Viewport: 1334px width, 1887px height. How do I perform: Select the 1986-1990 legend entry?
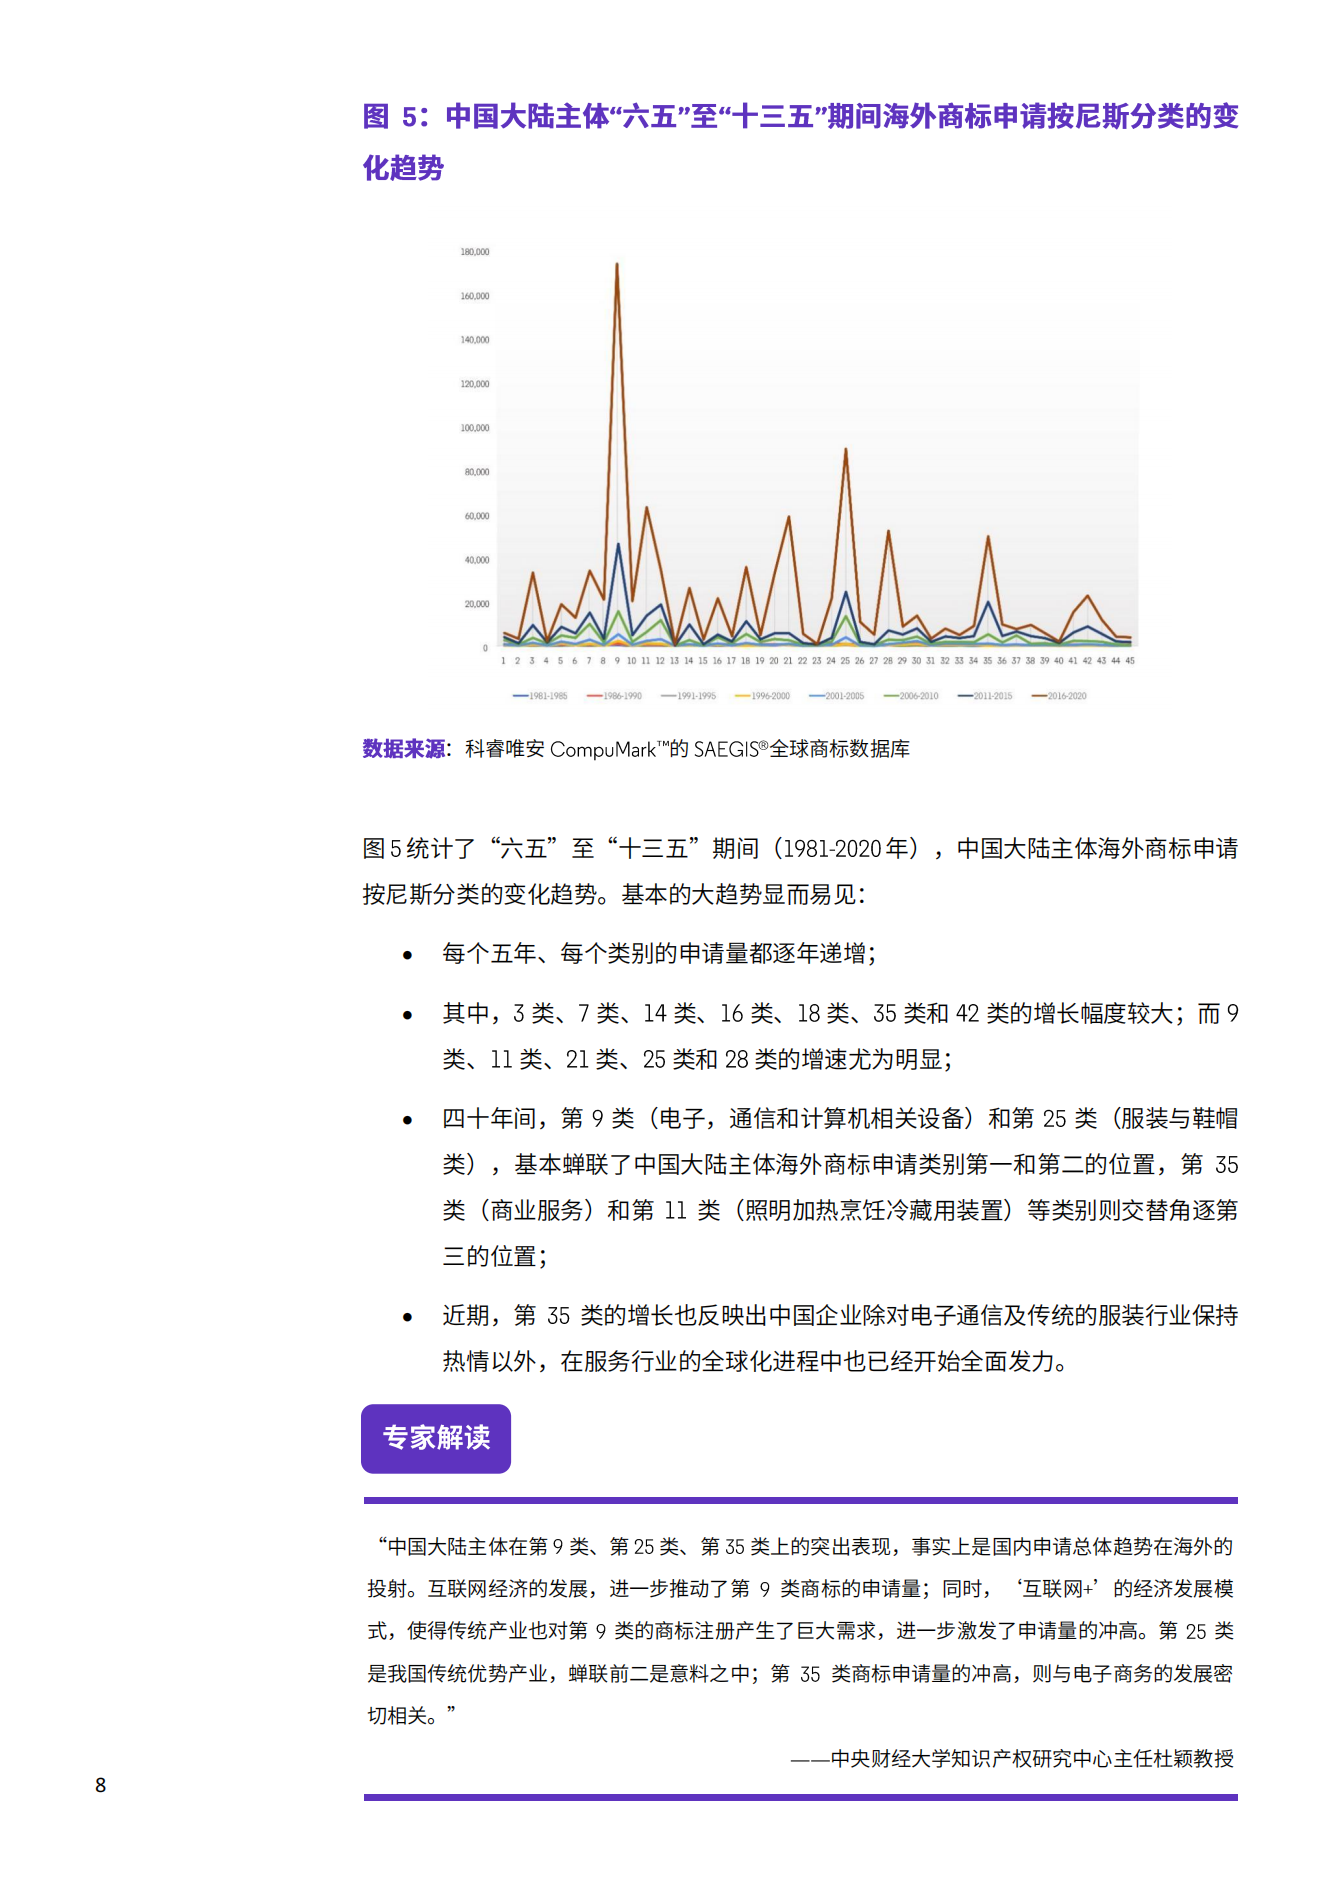614,696
